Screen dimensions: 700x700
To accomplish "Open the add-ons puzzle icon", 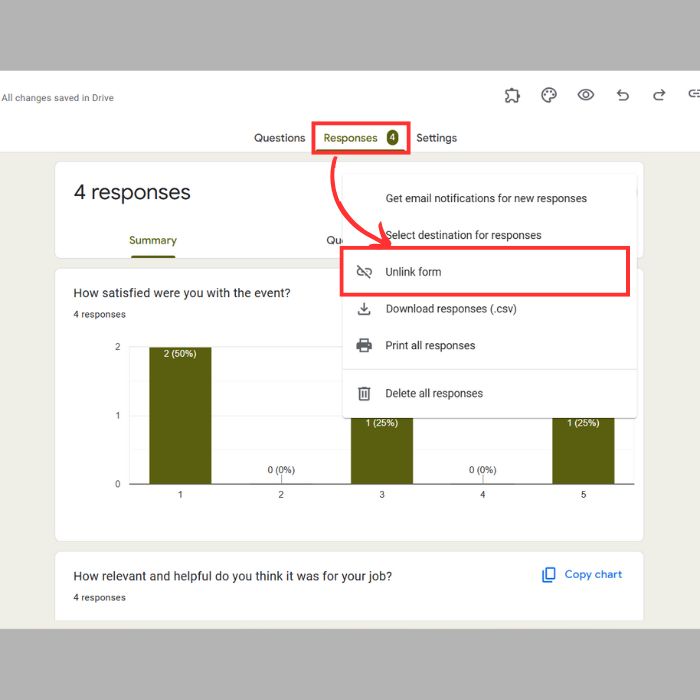I will pyautogui.click(x=512, y=95).
